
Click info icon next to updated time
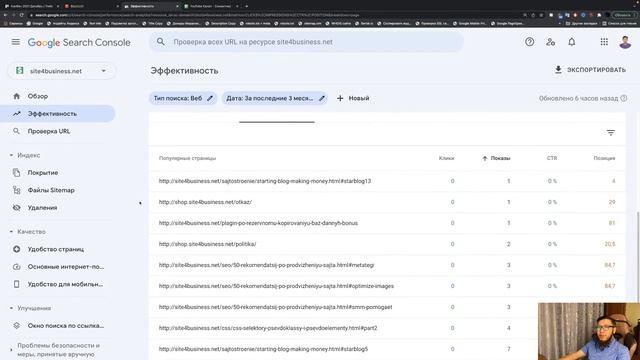click(x=624, y=98)
